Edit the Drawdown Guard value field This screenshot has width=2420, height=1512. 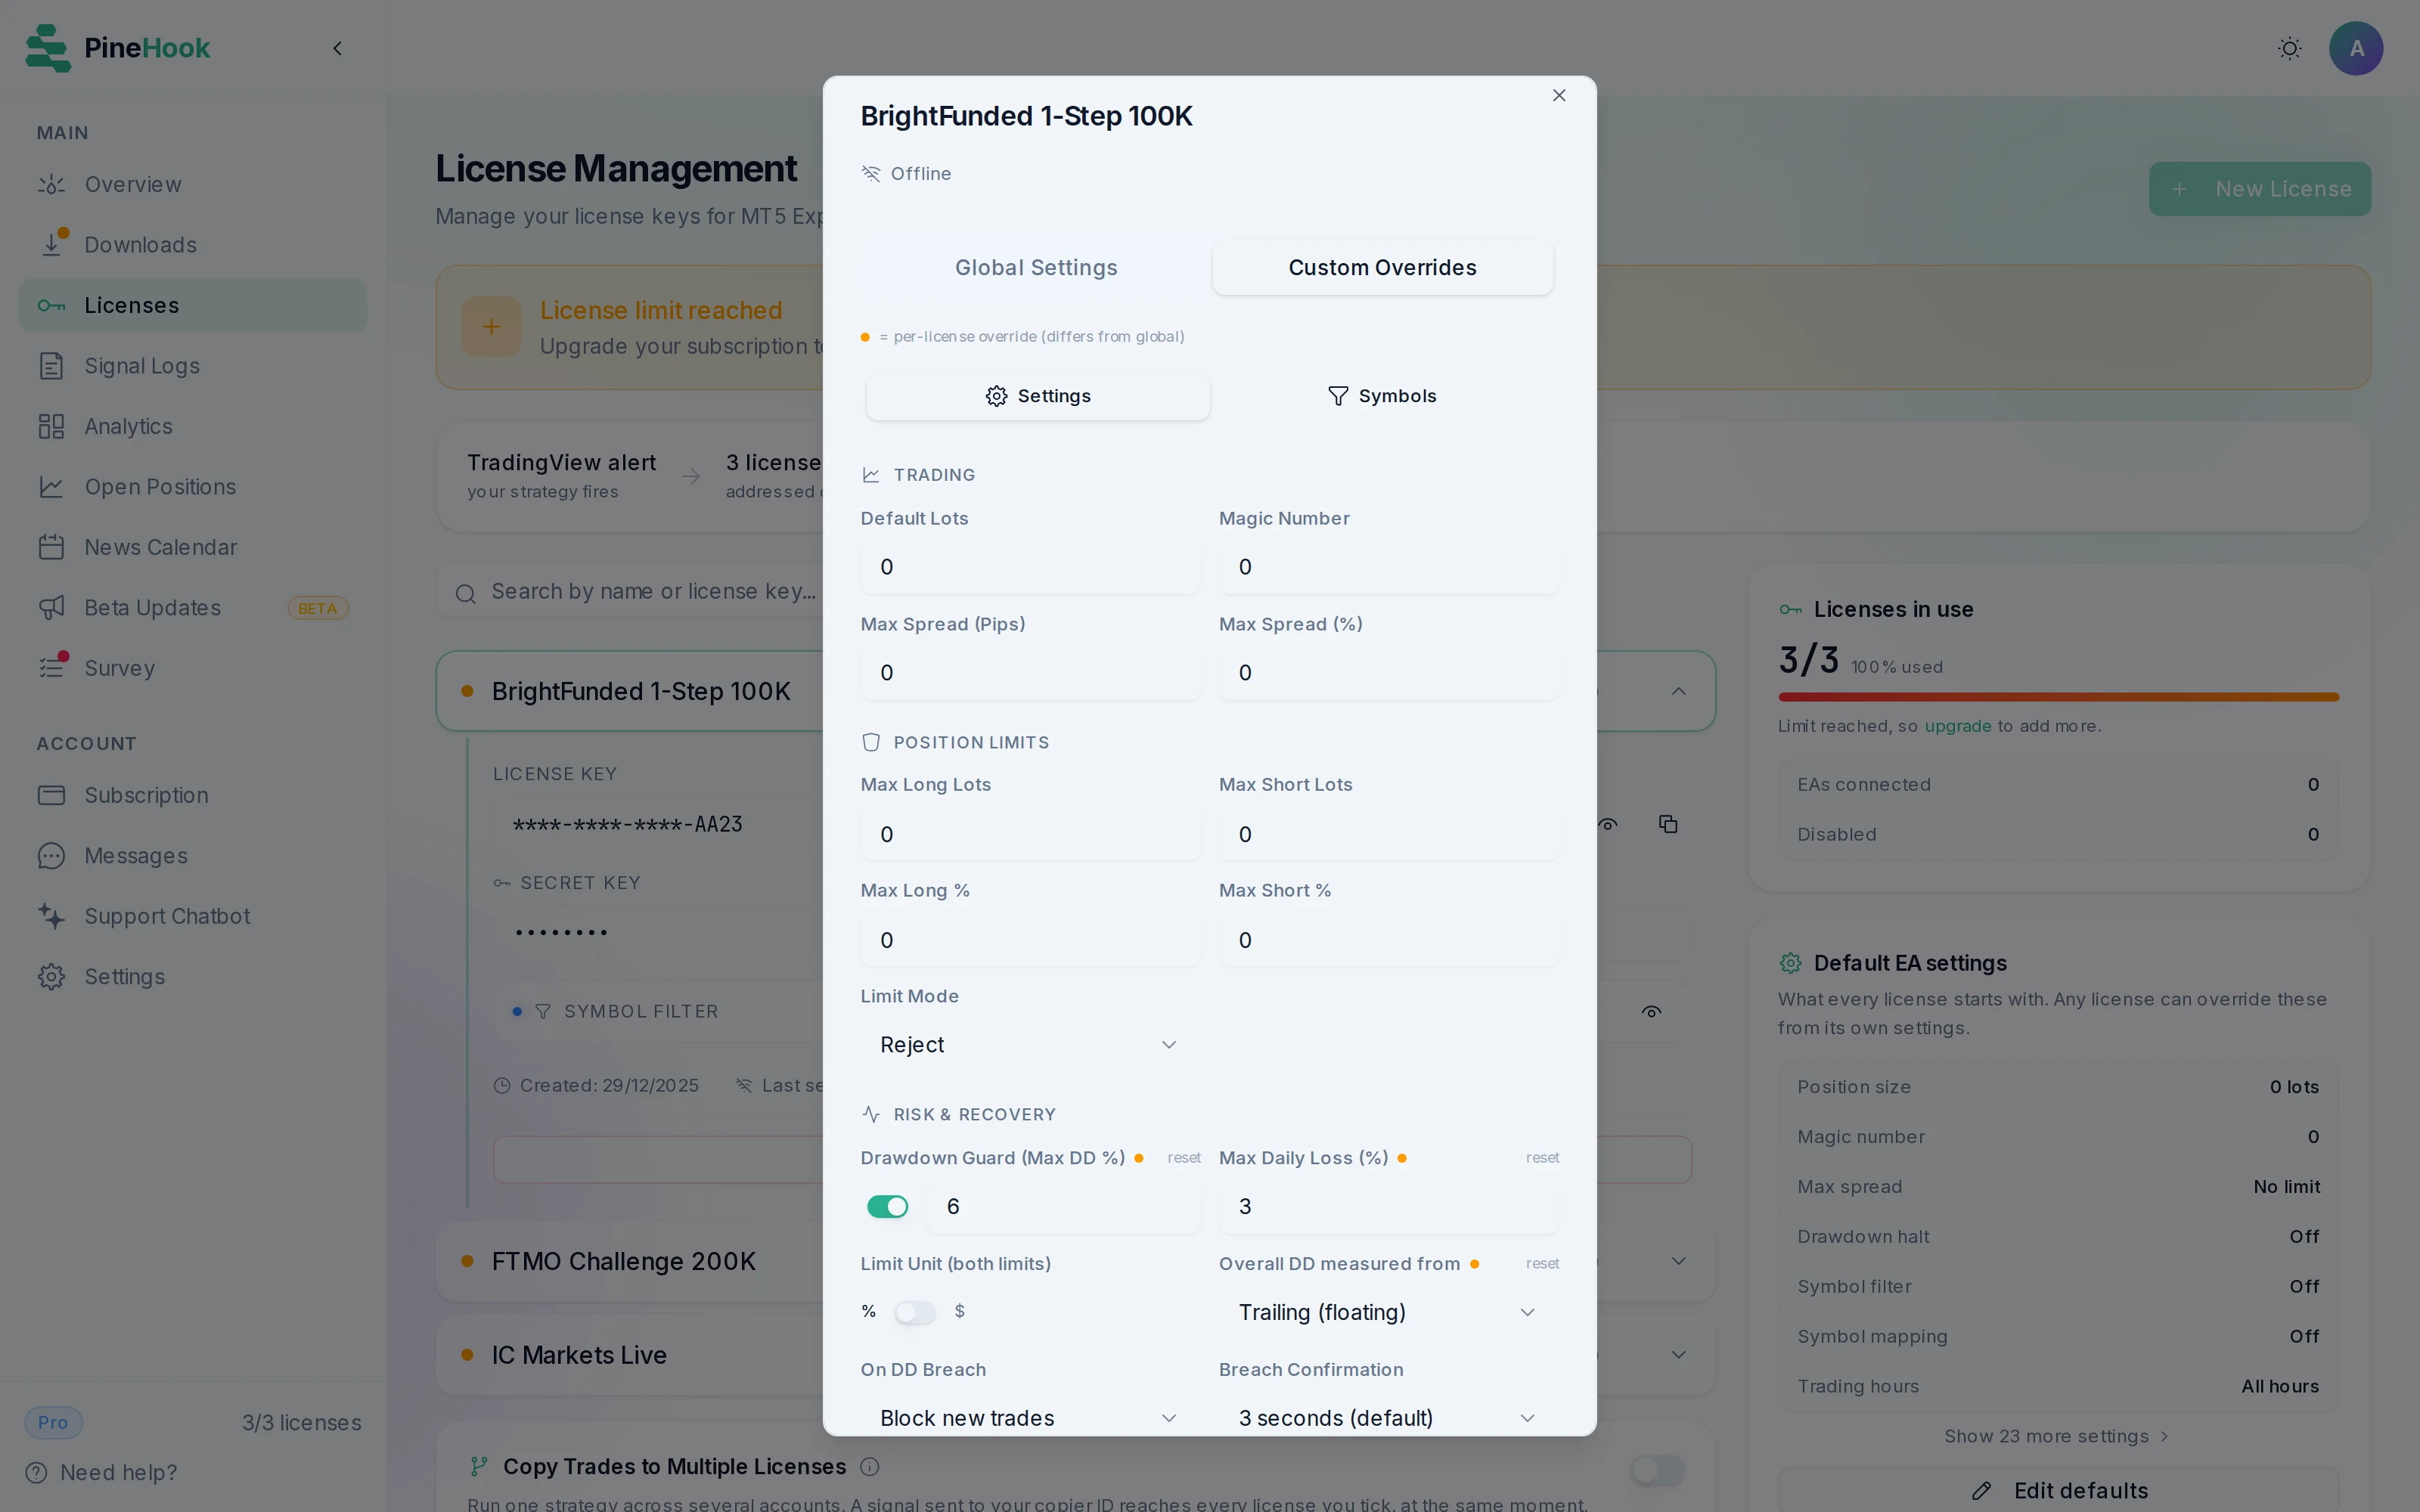point(1064,1207)
